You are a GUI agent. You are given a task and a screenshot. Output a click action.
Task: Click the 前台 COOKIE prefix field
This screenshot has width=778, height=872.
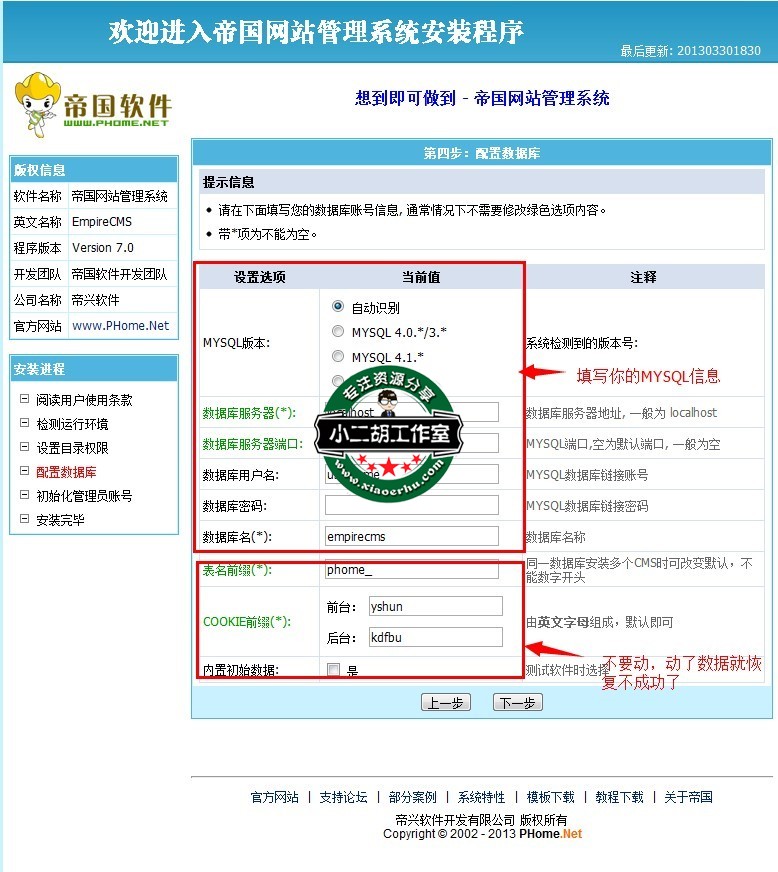[435, 606]
